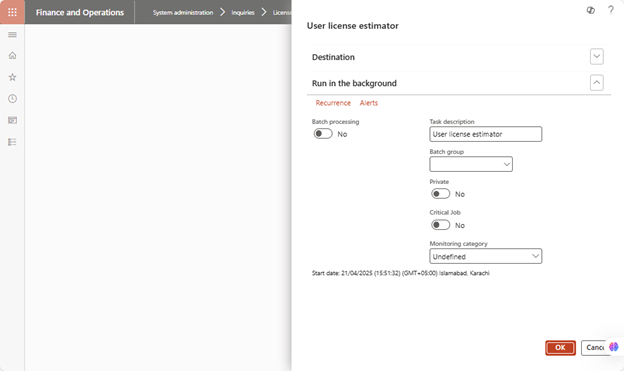Click the help question mark icon
Viewport: 624px width, 371px height.
coord(610,10)
